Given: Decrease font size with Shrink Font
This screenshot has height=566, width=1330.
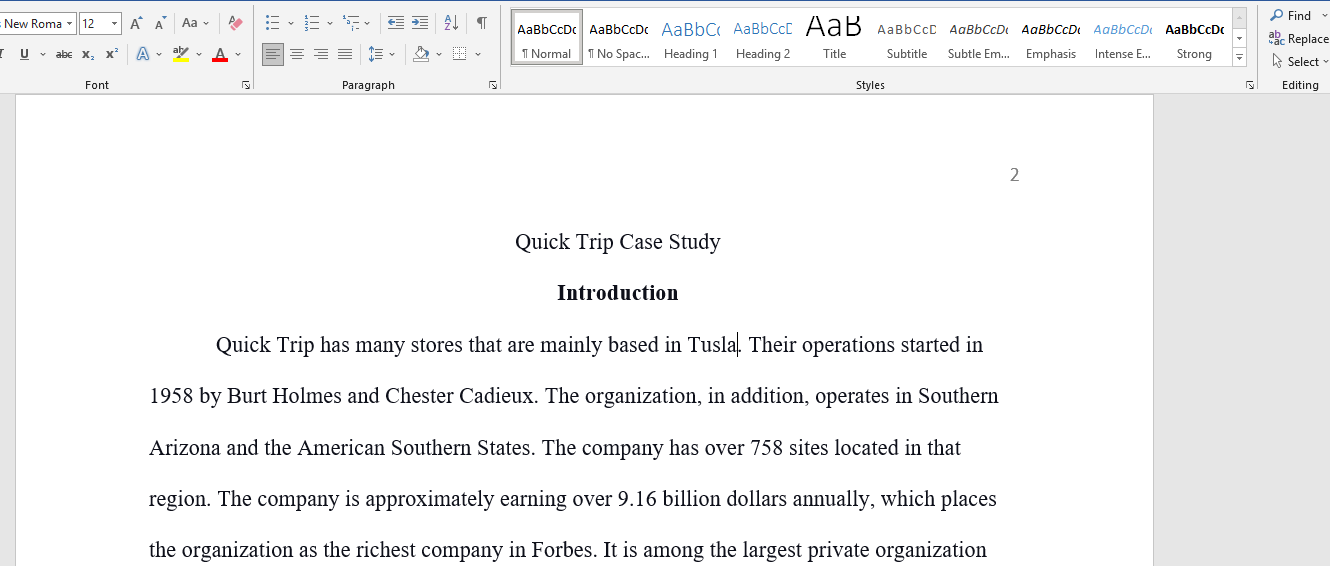Looking at the screenshot, I should point(160,23).
